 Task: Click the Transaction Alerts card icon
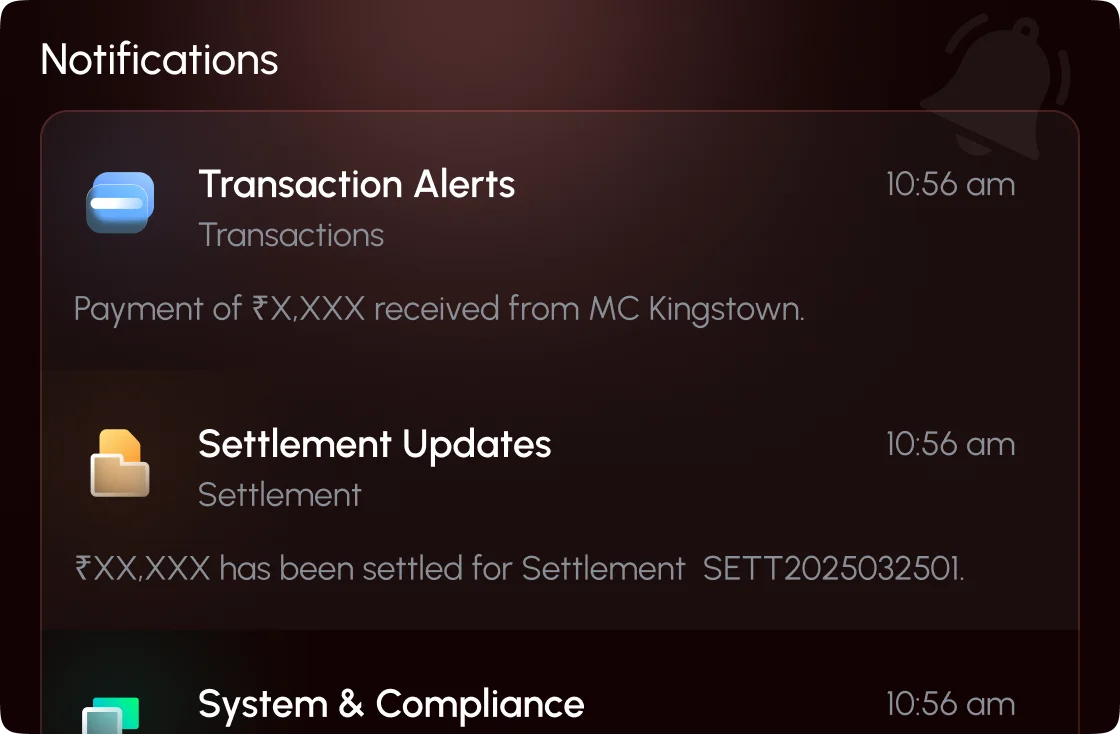click(x=119, y=202)
